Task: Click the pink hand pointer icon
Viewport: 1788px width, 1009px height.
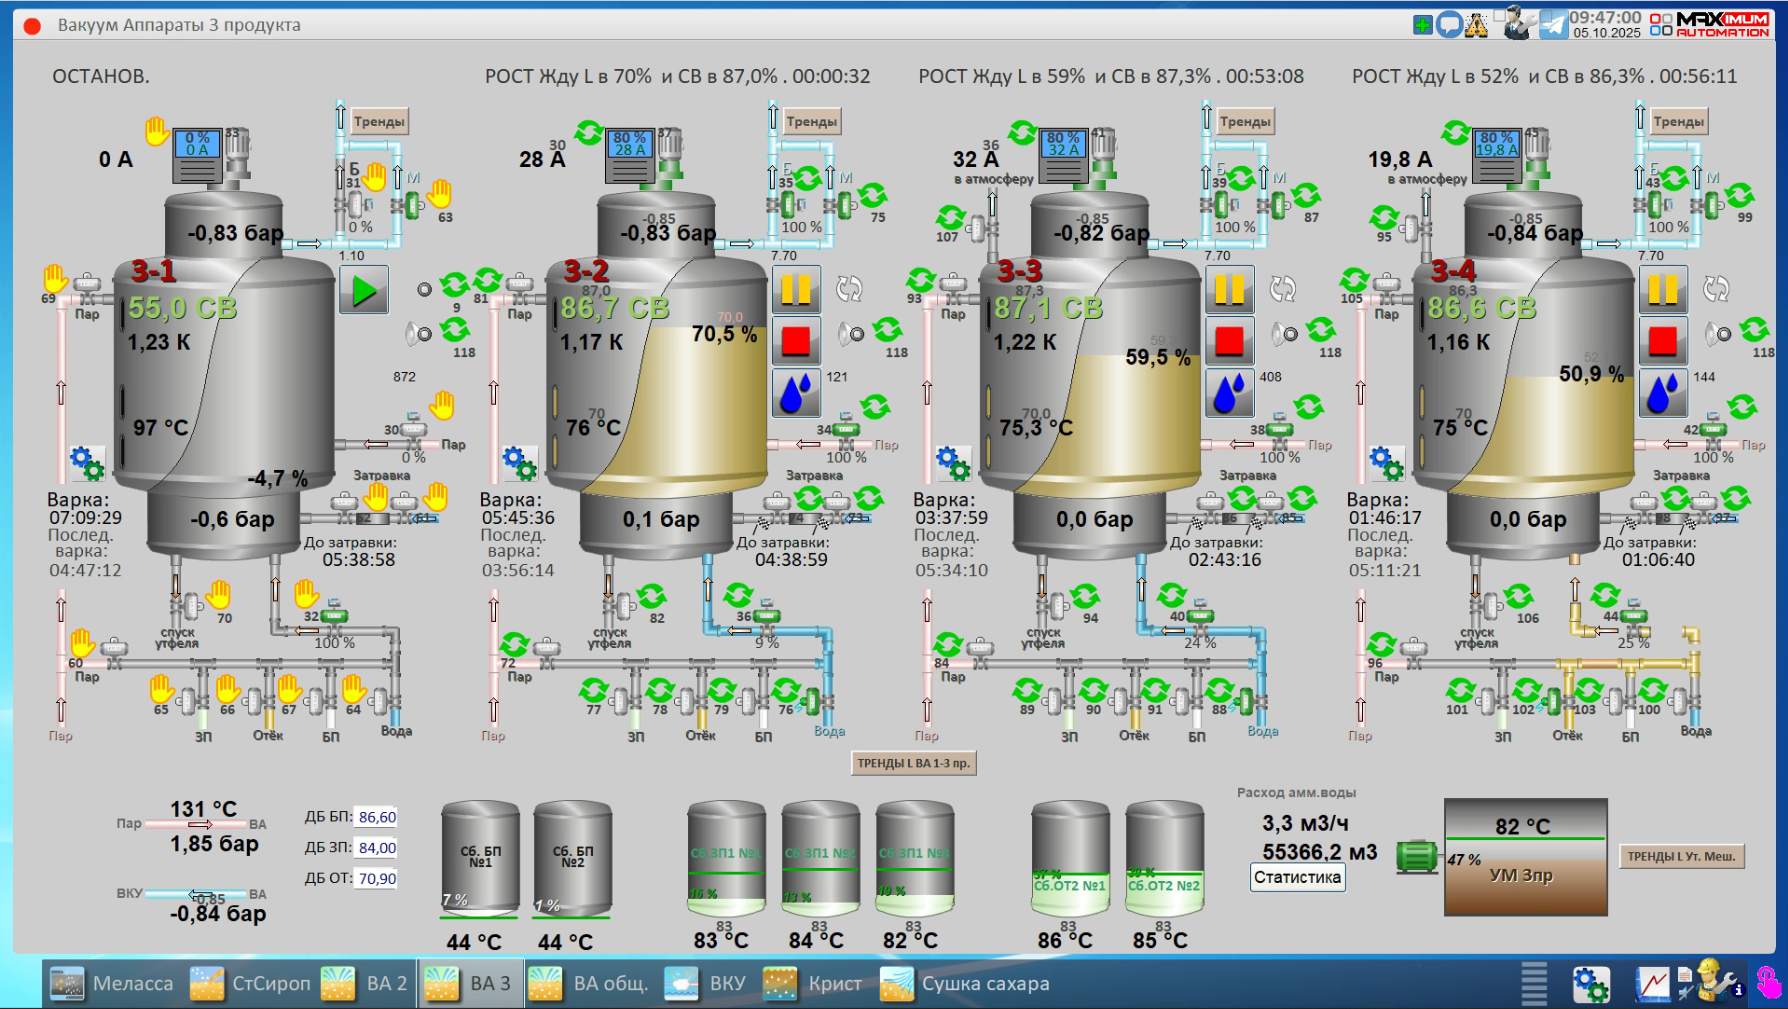Action: pyautogui.click(x=1769, y=984)
